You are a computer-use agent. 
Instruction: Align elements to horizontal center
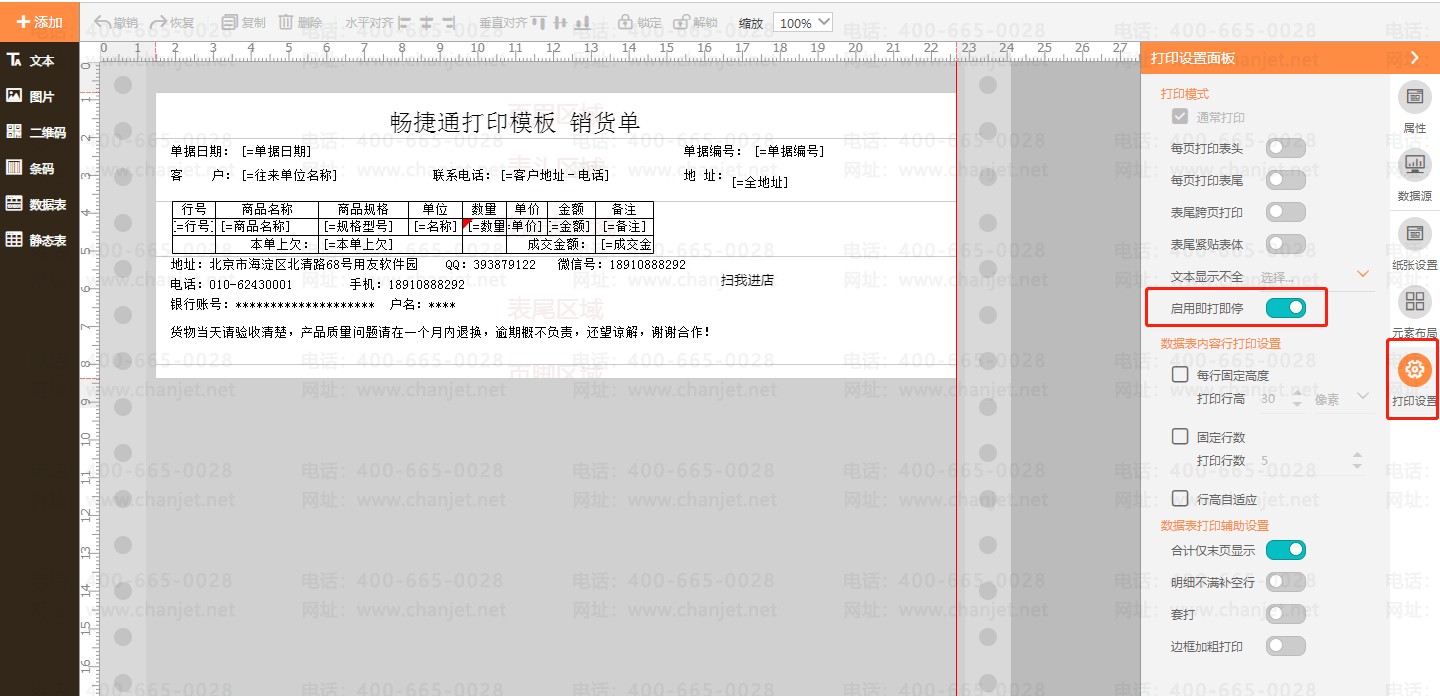426,22
